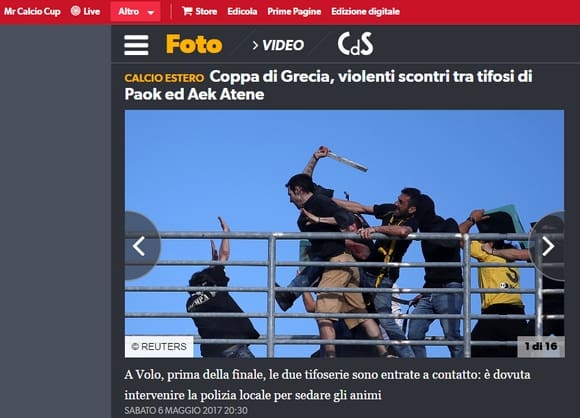
Task: Click the yellow Foto logo
Action: point(194,44)
